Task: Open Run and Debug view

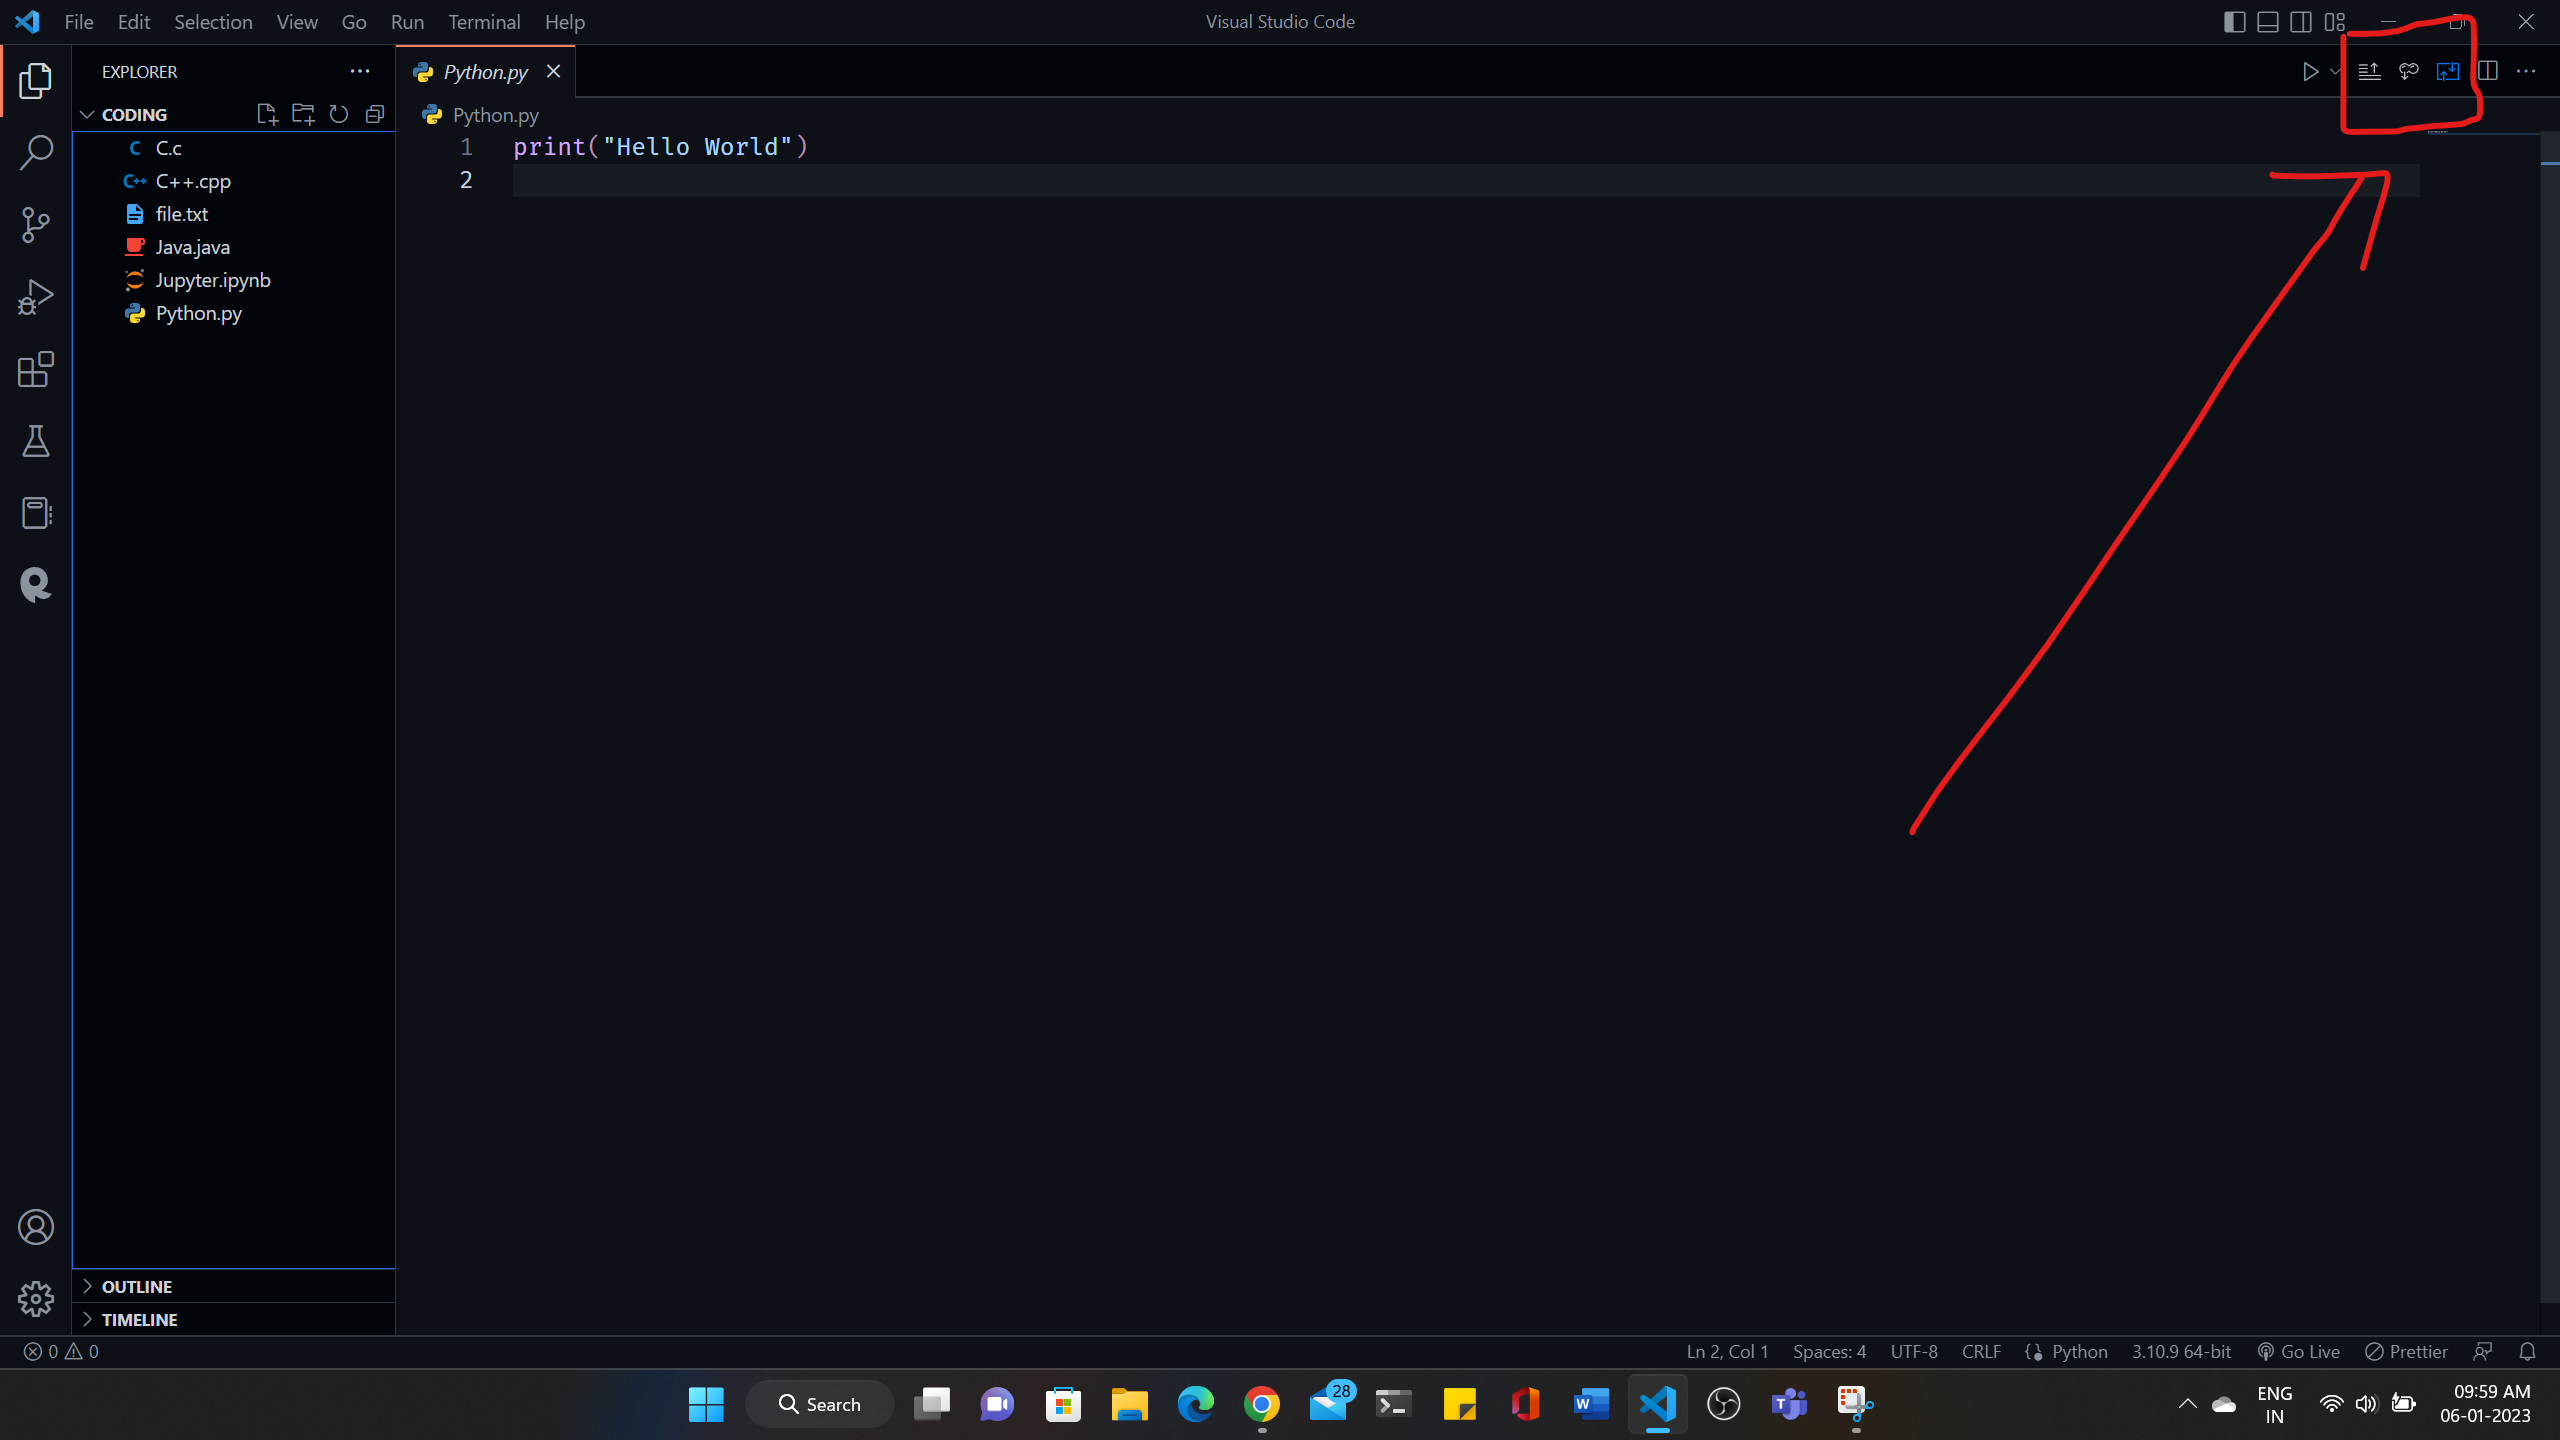Action: coord(36,297)
